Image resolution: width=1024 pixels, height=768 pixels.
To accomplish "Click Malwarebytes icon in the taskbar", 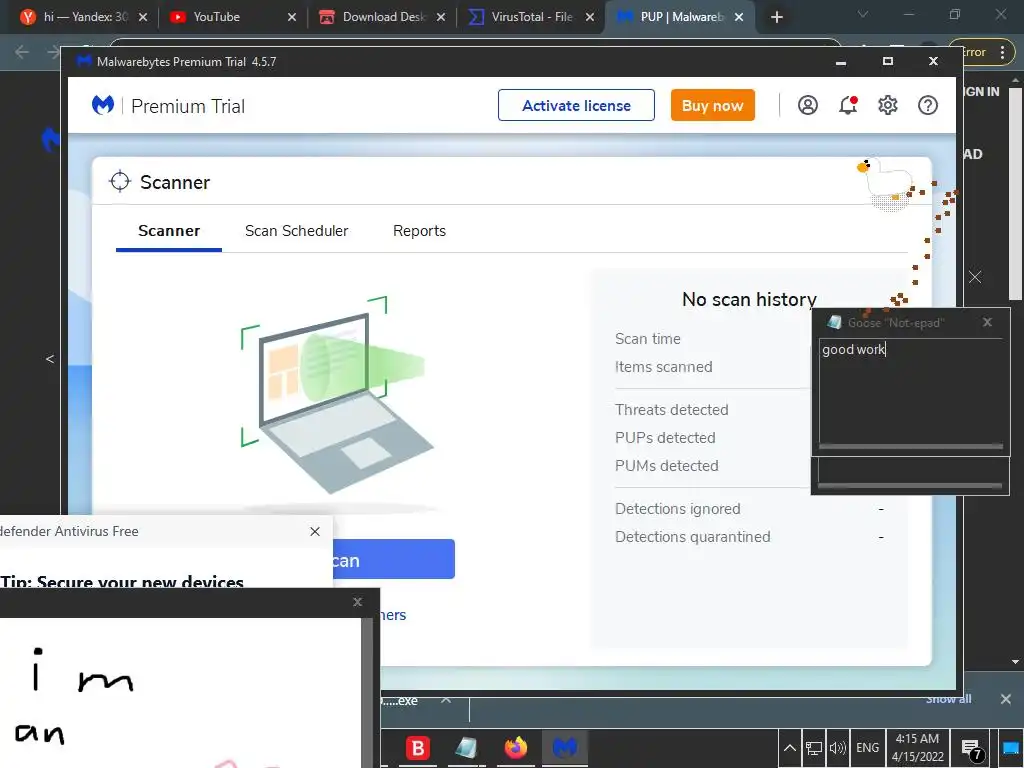I will 565,748.
